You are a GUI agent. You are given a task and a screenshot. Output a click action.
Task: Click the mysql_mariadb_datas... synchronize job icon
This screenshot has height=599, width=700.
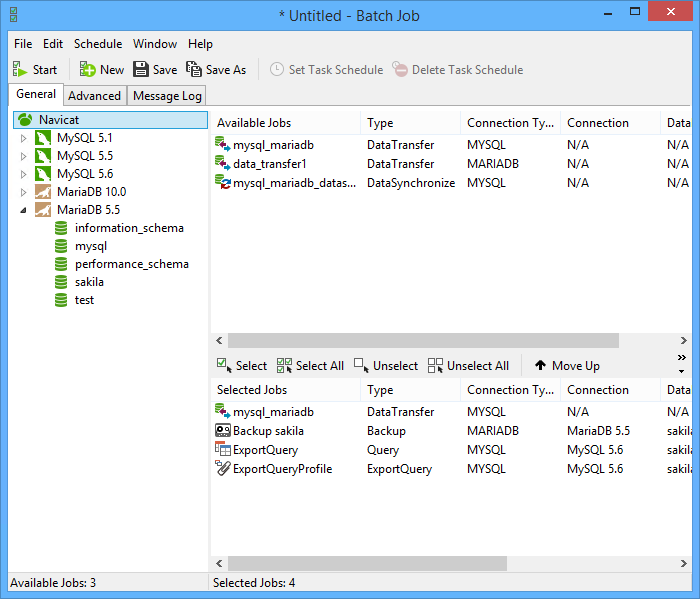point(222,182)
